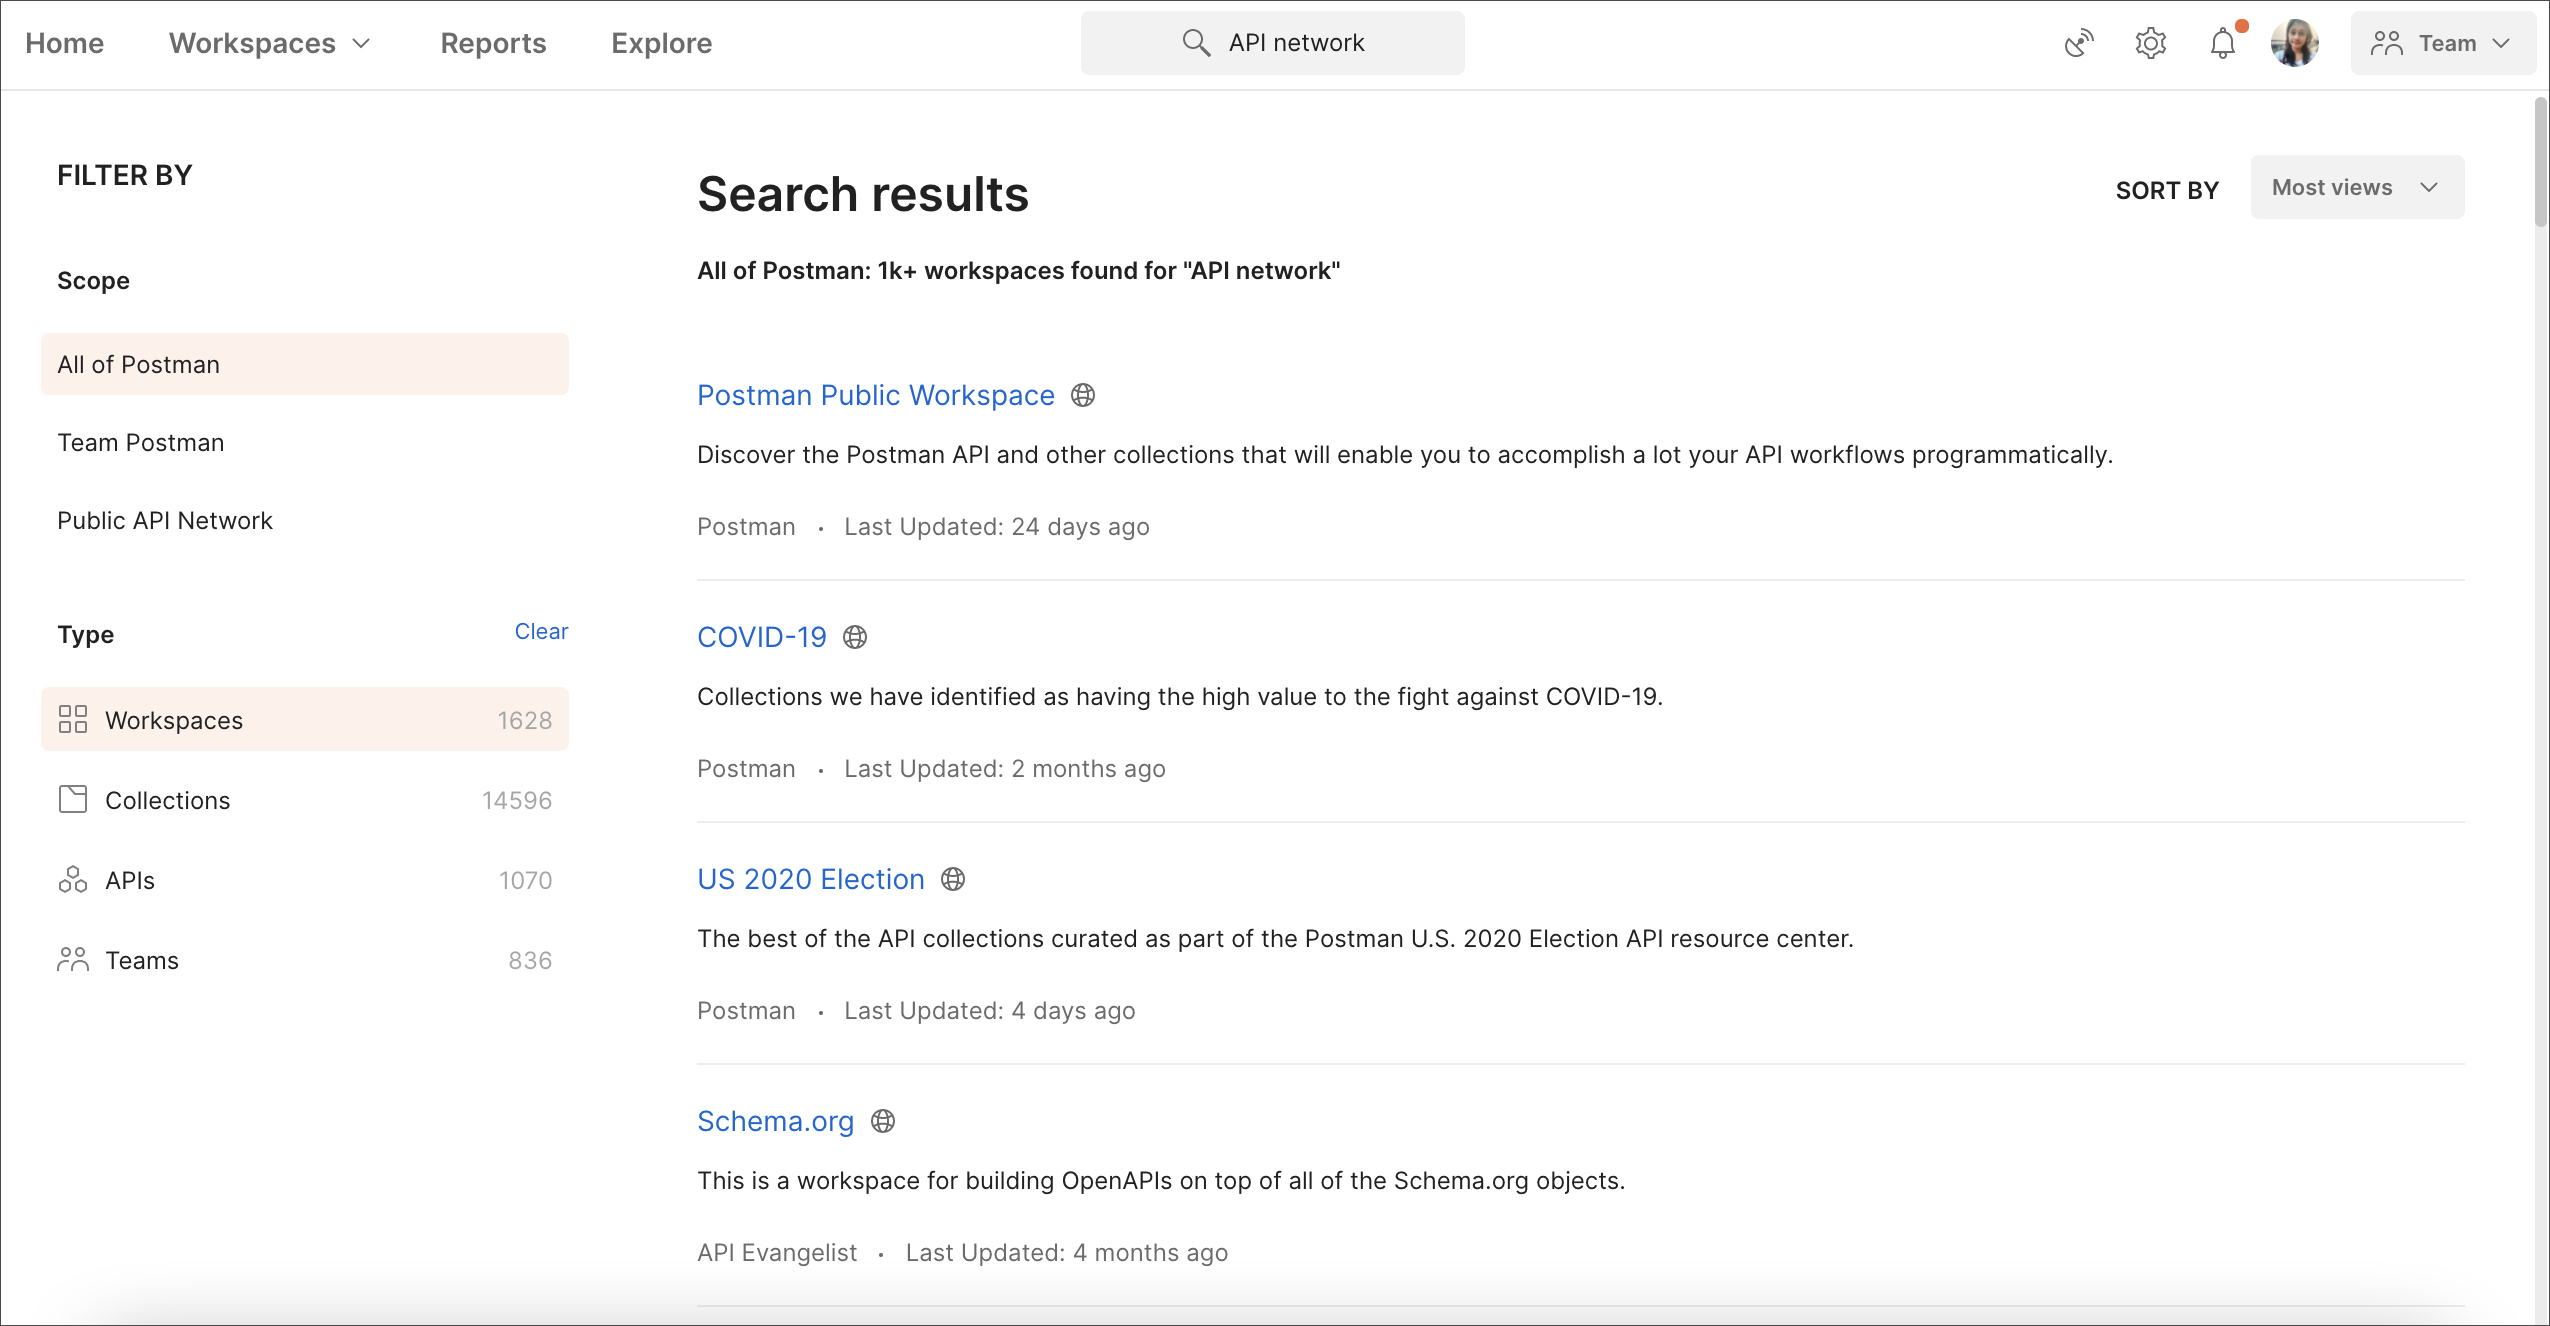
Task: Open notifications bell icon
Action: [x=2223, y=43]
